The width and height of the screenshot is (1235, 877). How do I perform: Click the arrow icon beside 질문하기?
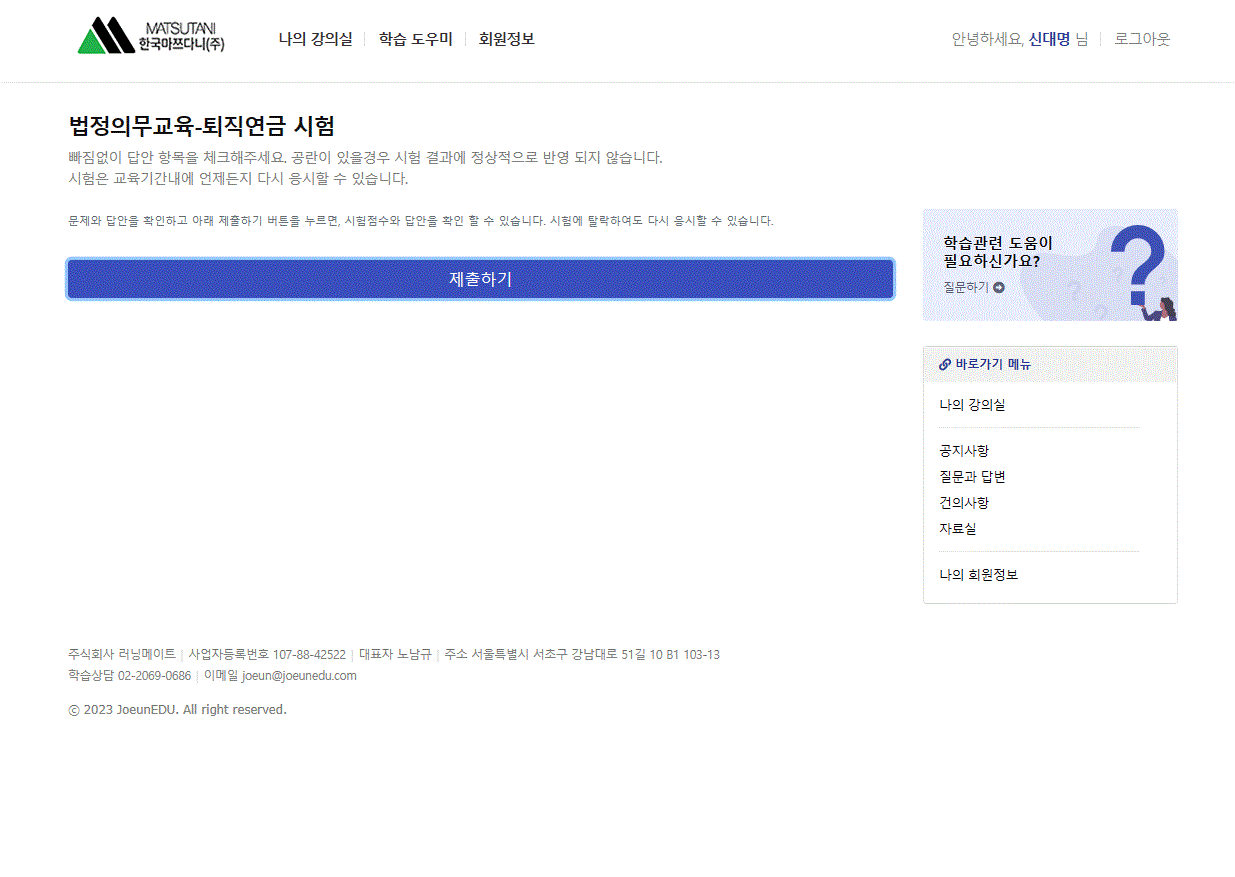click(x=999, y=287)
